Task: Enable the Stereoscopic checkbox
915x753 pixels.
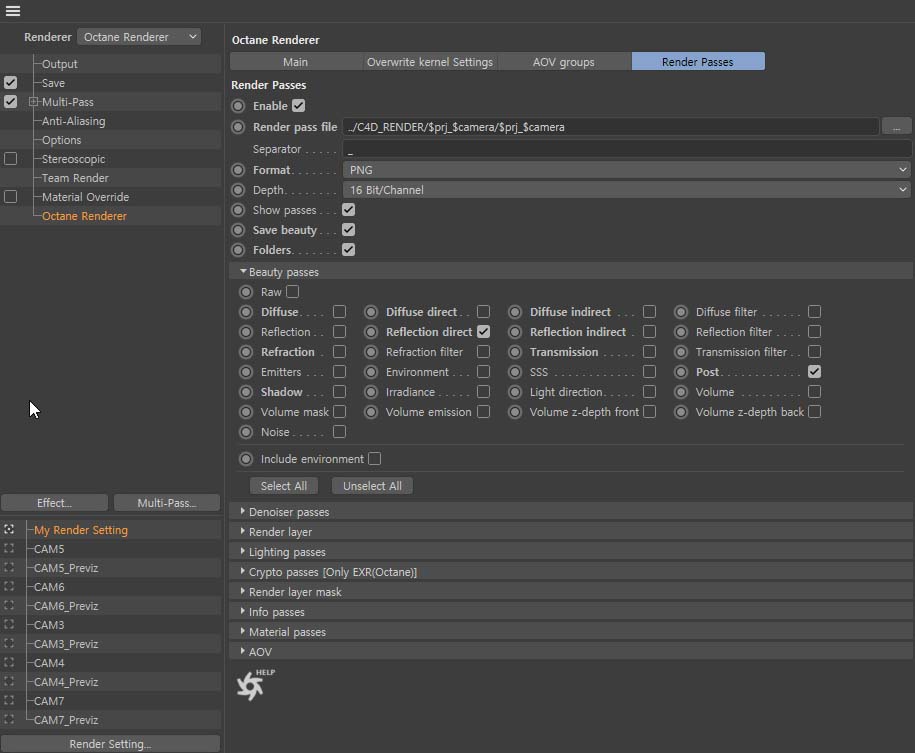Action: tap(11, 159)
